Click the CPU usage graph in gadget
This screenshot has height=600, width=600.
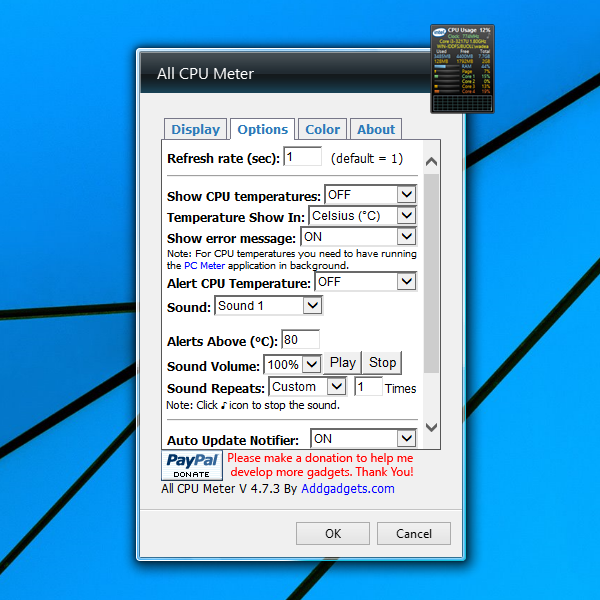click(x=462, y=103)
